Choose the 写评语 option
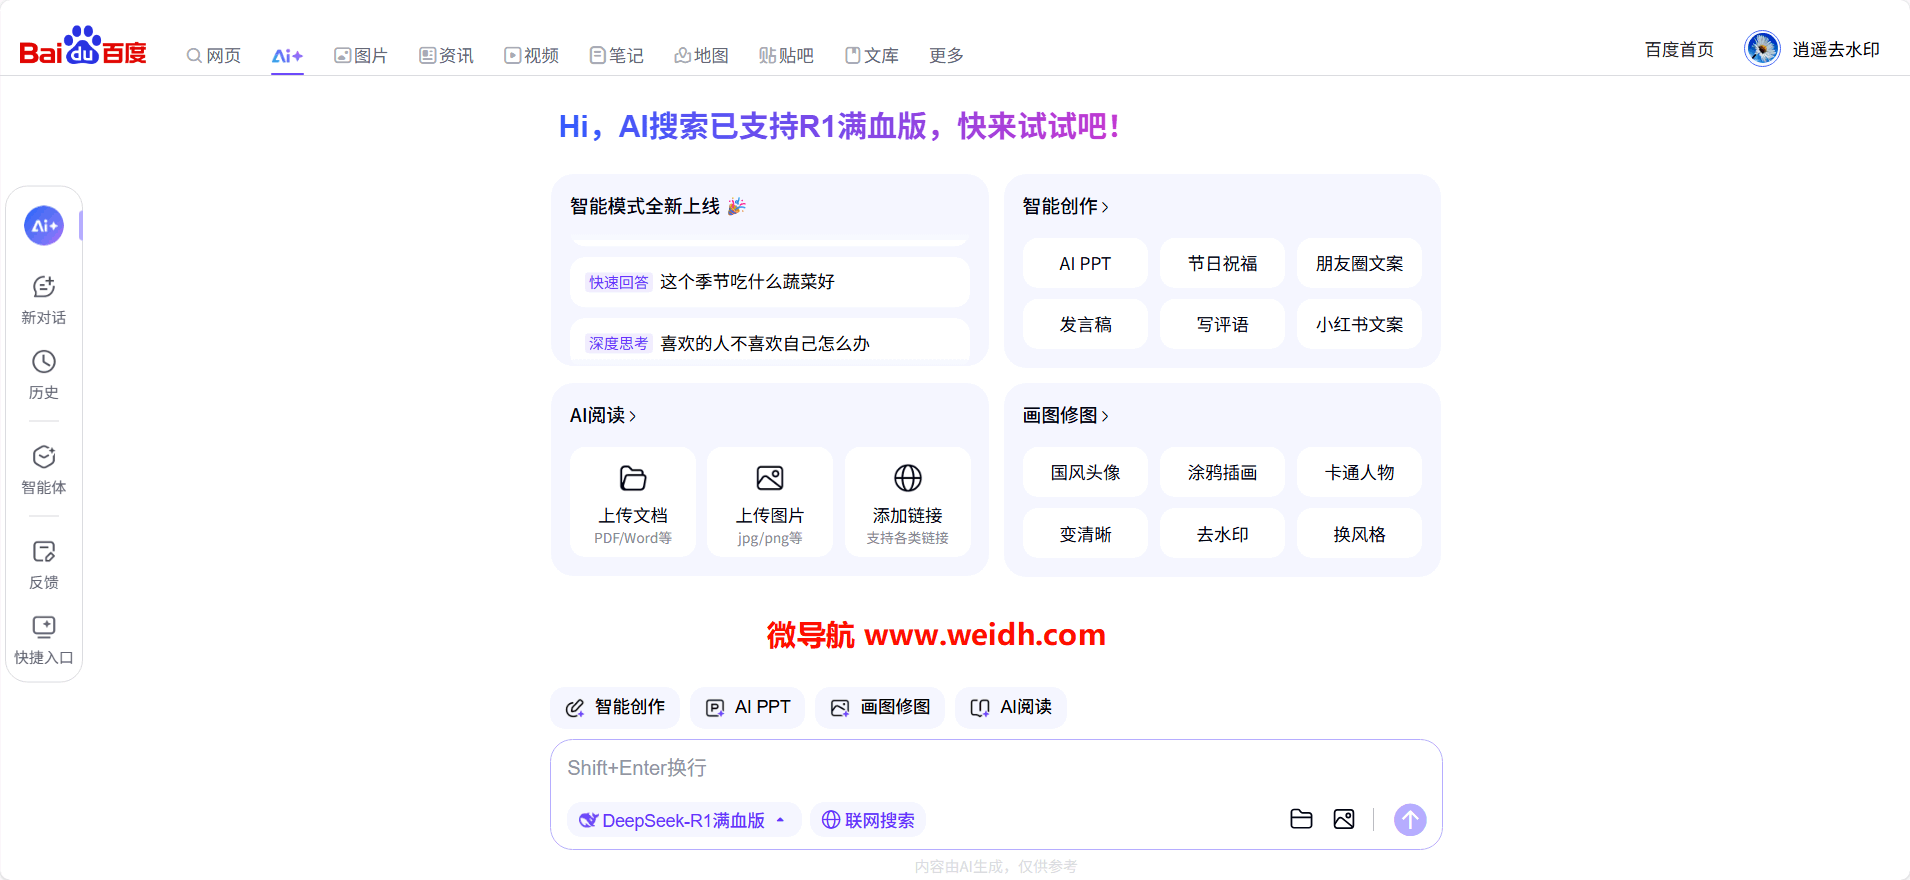The image size is (1910, 880). [1222, 324]
